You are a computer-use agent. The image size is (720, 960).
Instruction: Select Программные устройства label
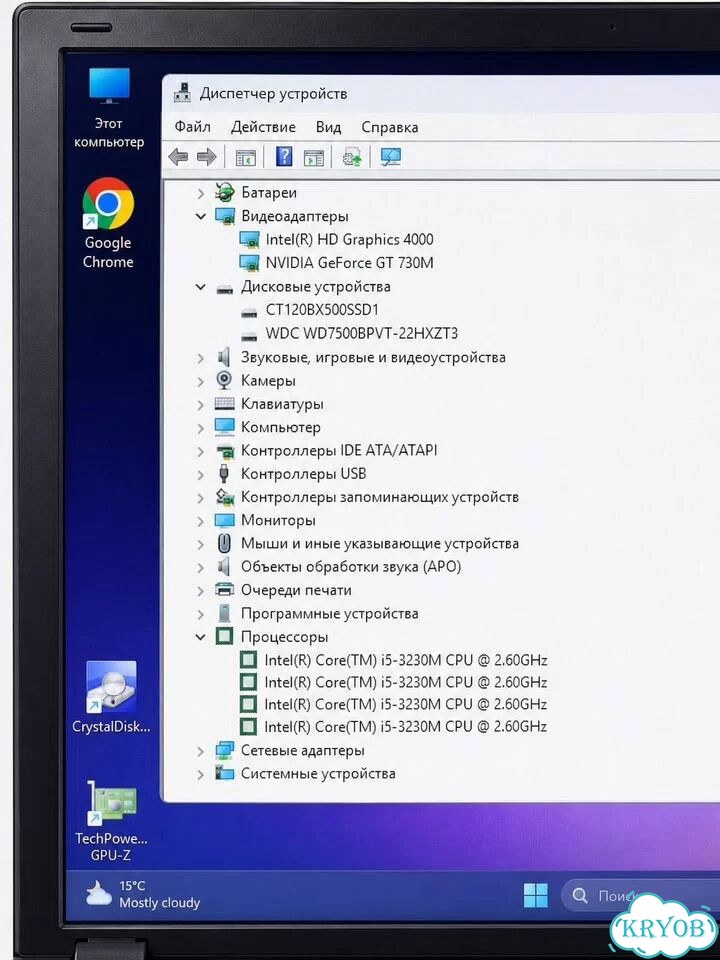click(x=329, y=613)
